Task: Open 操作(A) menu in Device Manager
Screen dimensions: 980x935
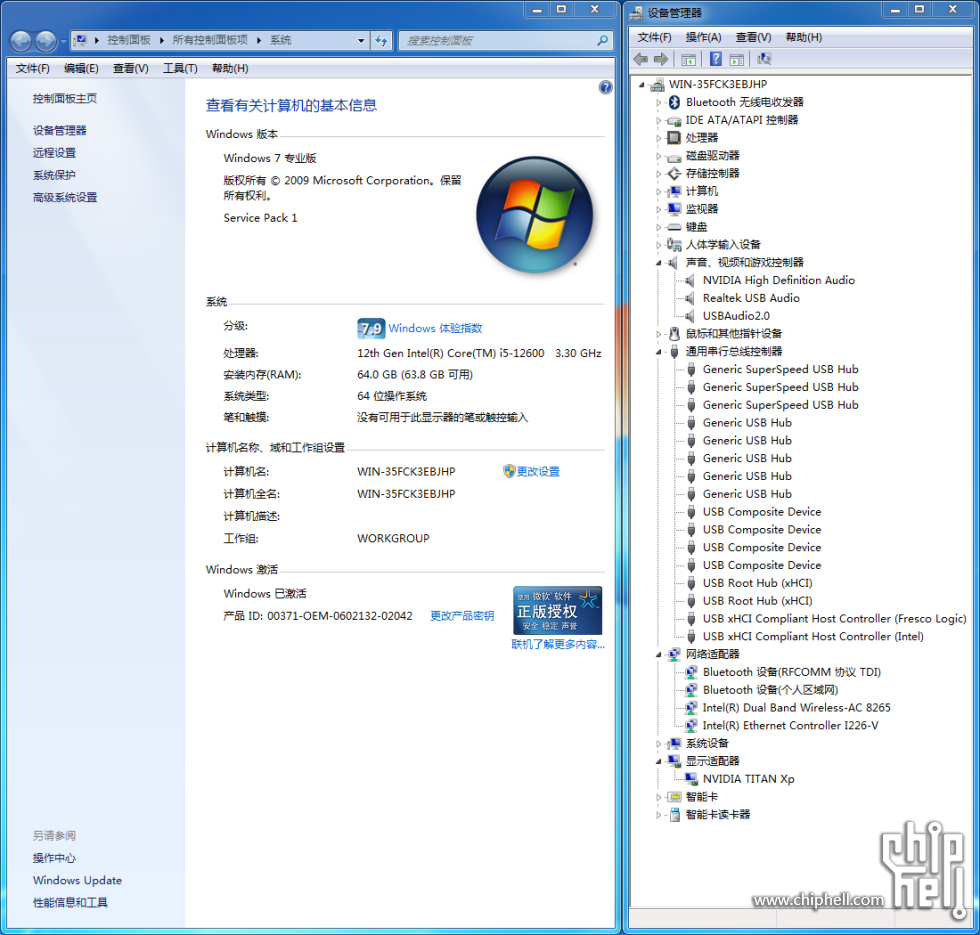Action: pyautogui.click(x=703, y=38)
